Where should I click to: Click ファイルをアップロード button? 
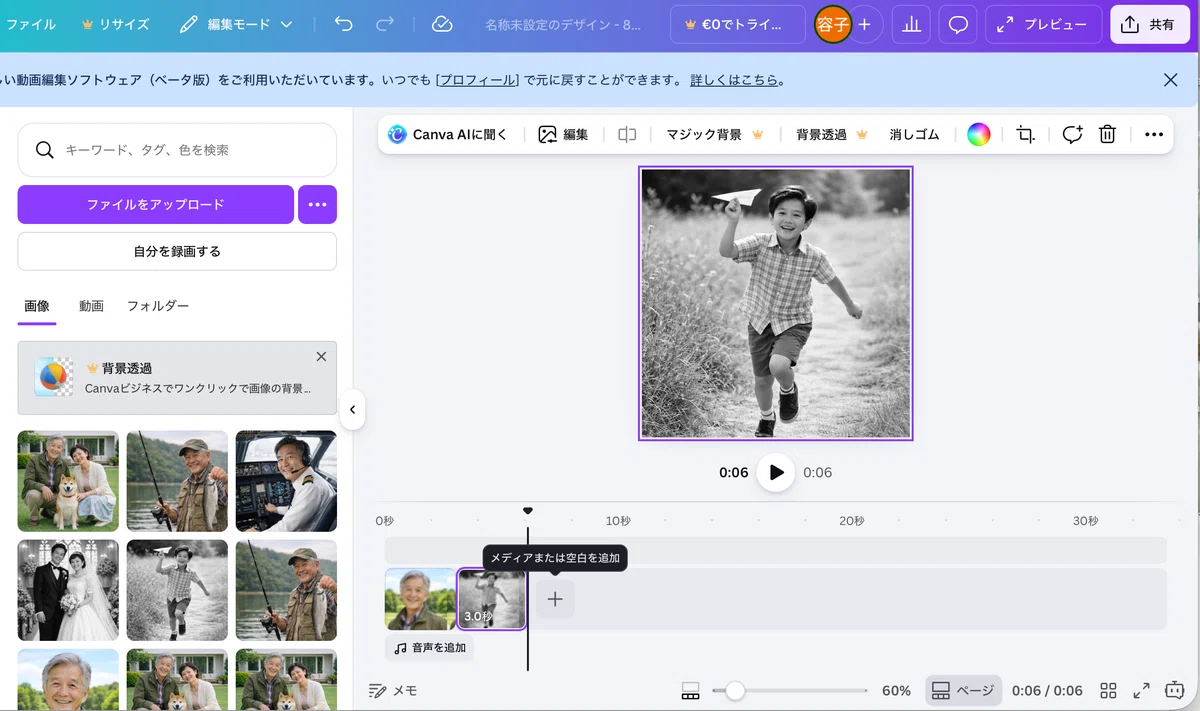[x=155, y=204]
